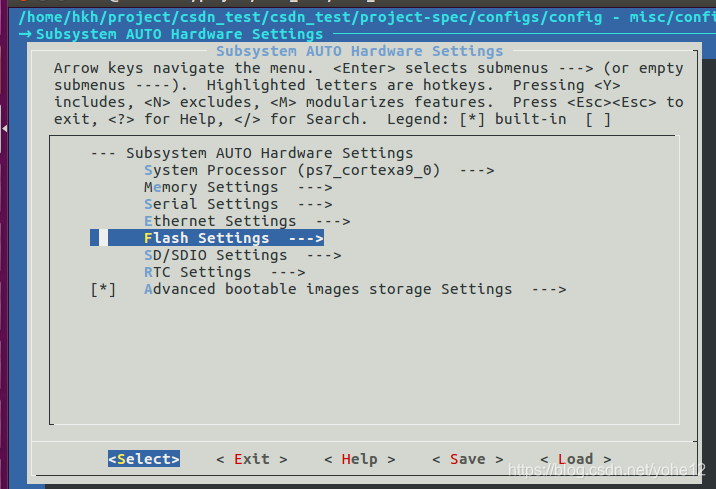Open the Ethernet Settings submenu

[247, 221]
